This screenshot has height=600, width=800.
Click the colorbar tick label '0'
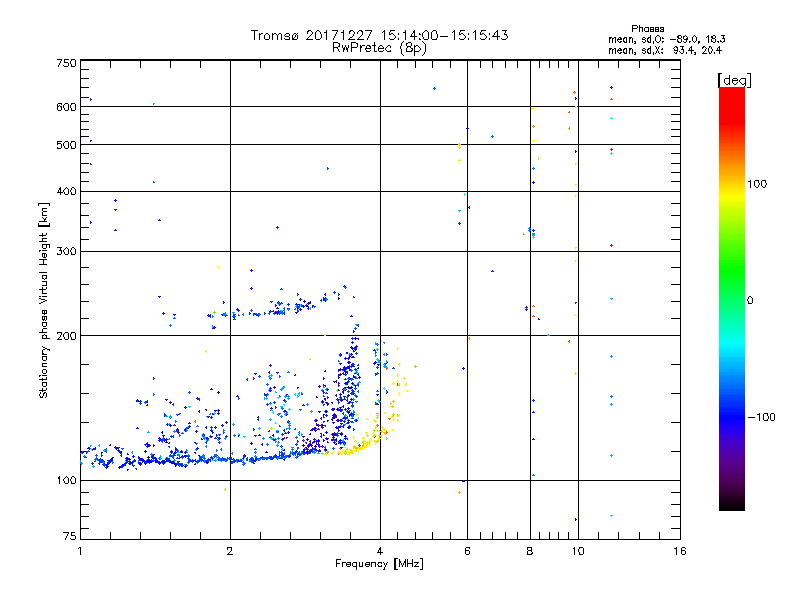tap(750, 301)
